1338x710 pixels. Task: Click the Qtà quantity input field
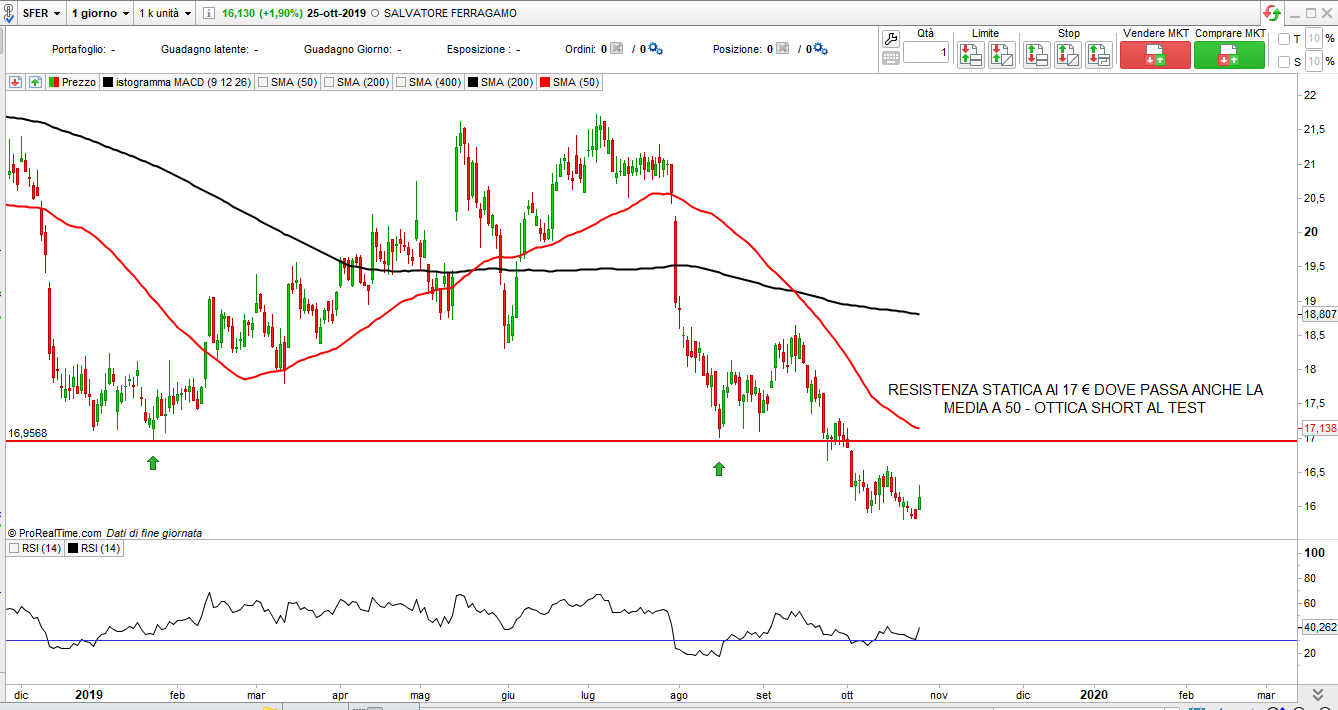pyautogui.click(x=926, y=53)
